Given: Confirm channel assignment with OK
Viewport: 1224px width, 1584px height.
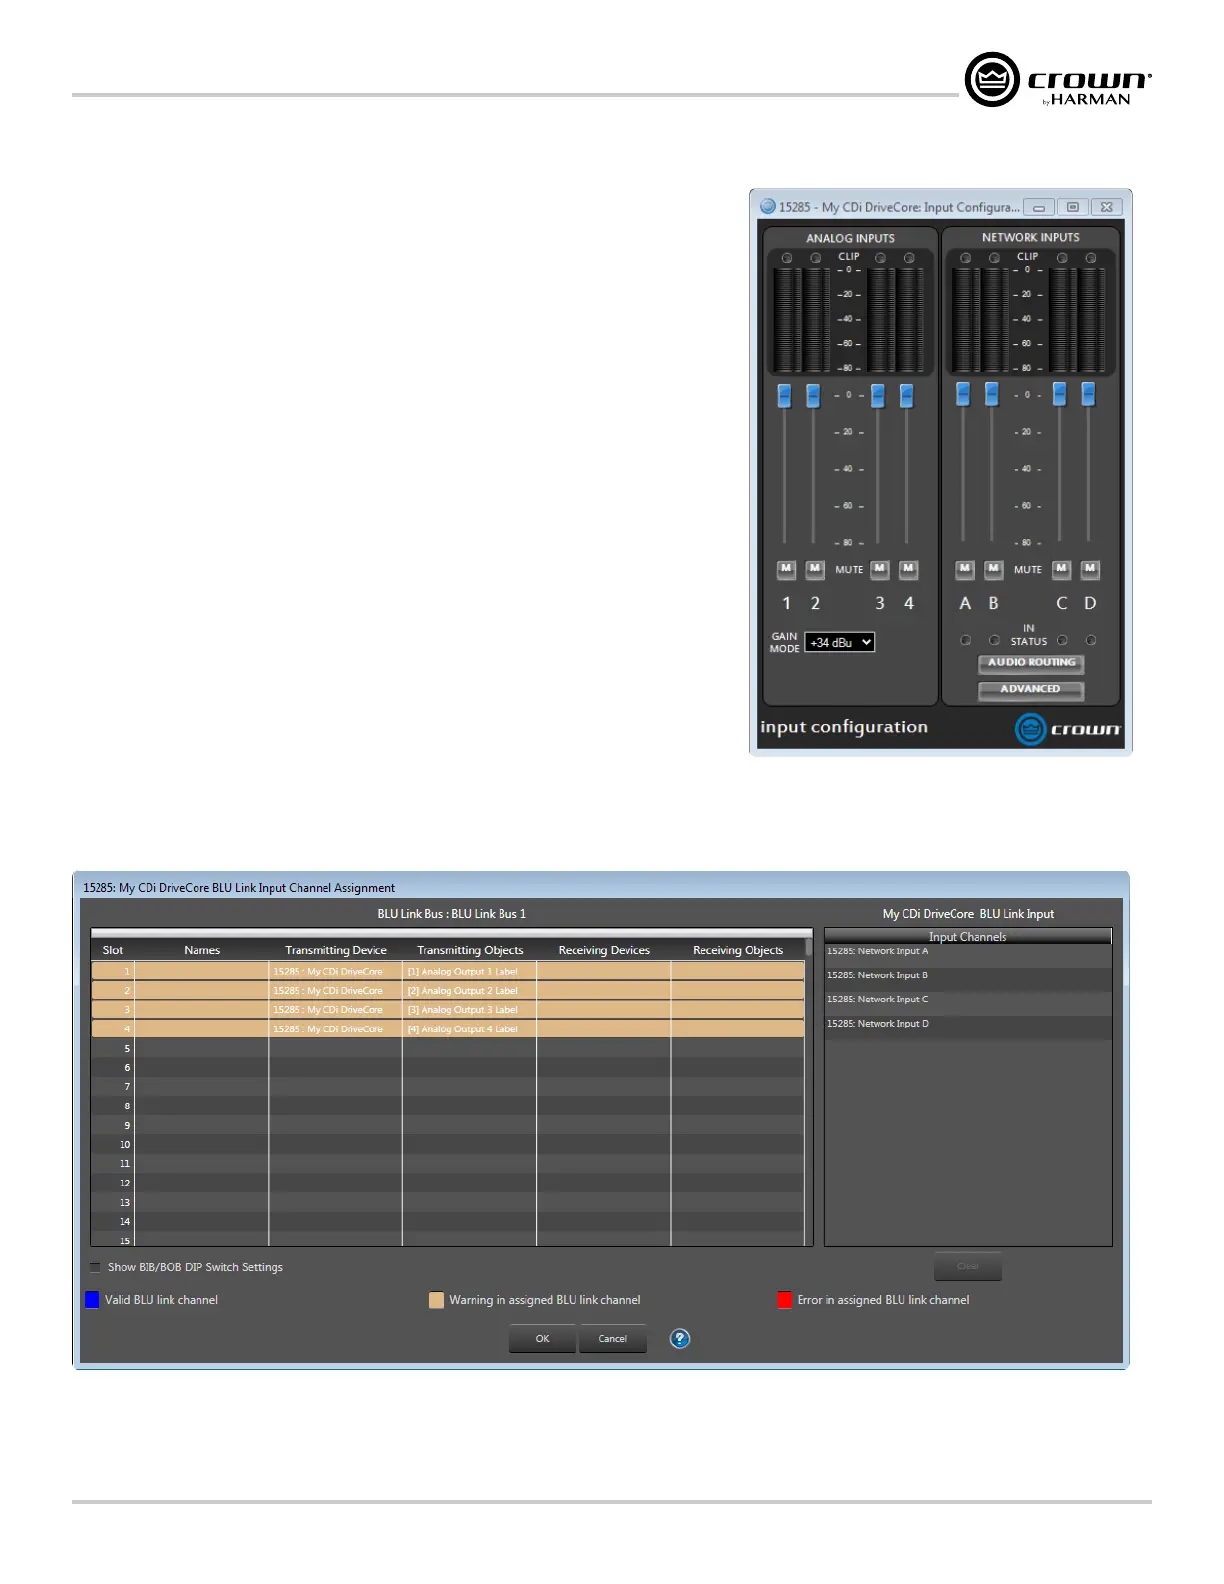Looking at the screenshot, I should (x=542, y=1338).
